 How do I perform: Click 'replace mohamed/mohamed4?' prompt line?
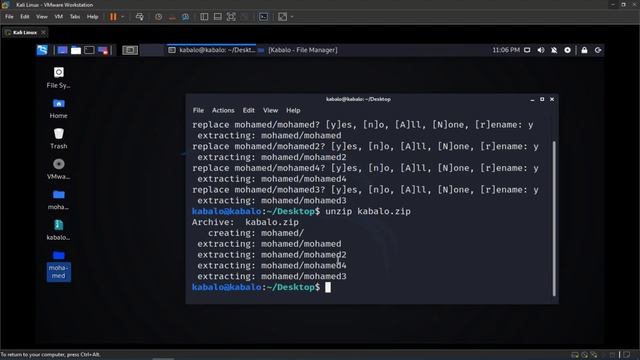pyautogui.click(x=365, y=168)
